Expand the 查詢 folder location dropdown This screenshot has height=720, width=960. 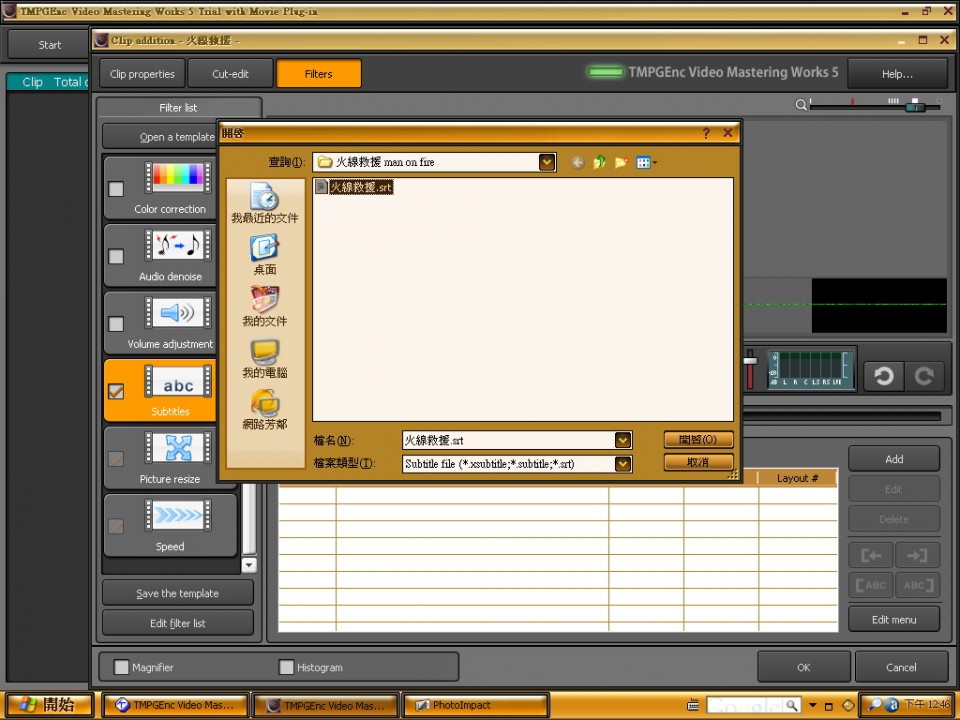[546, 162]
